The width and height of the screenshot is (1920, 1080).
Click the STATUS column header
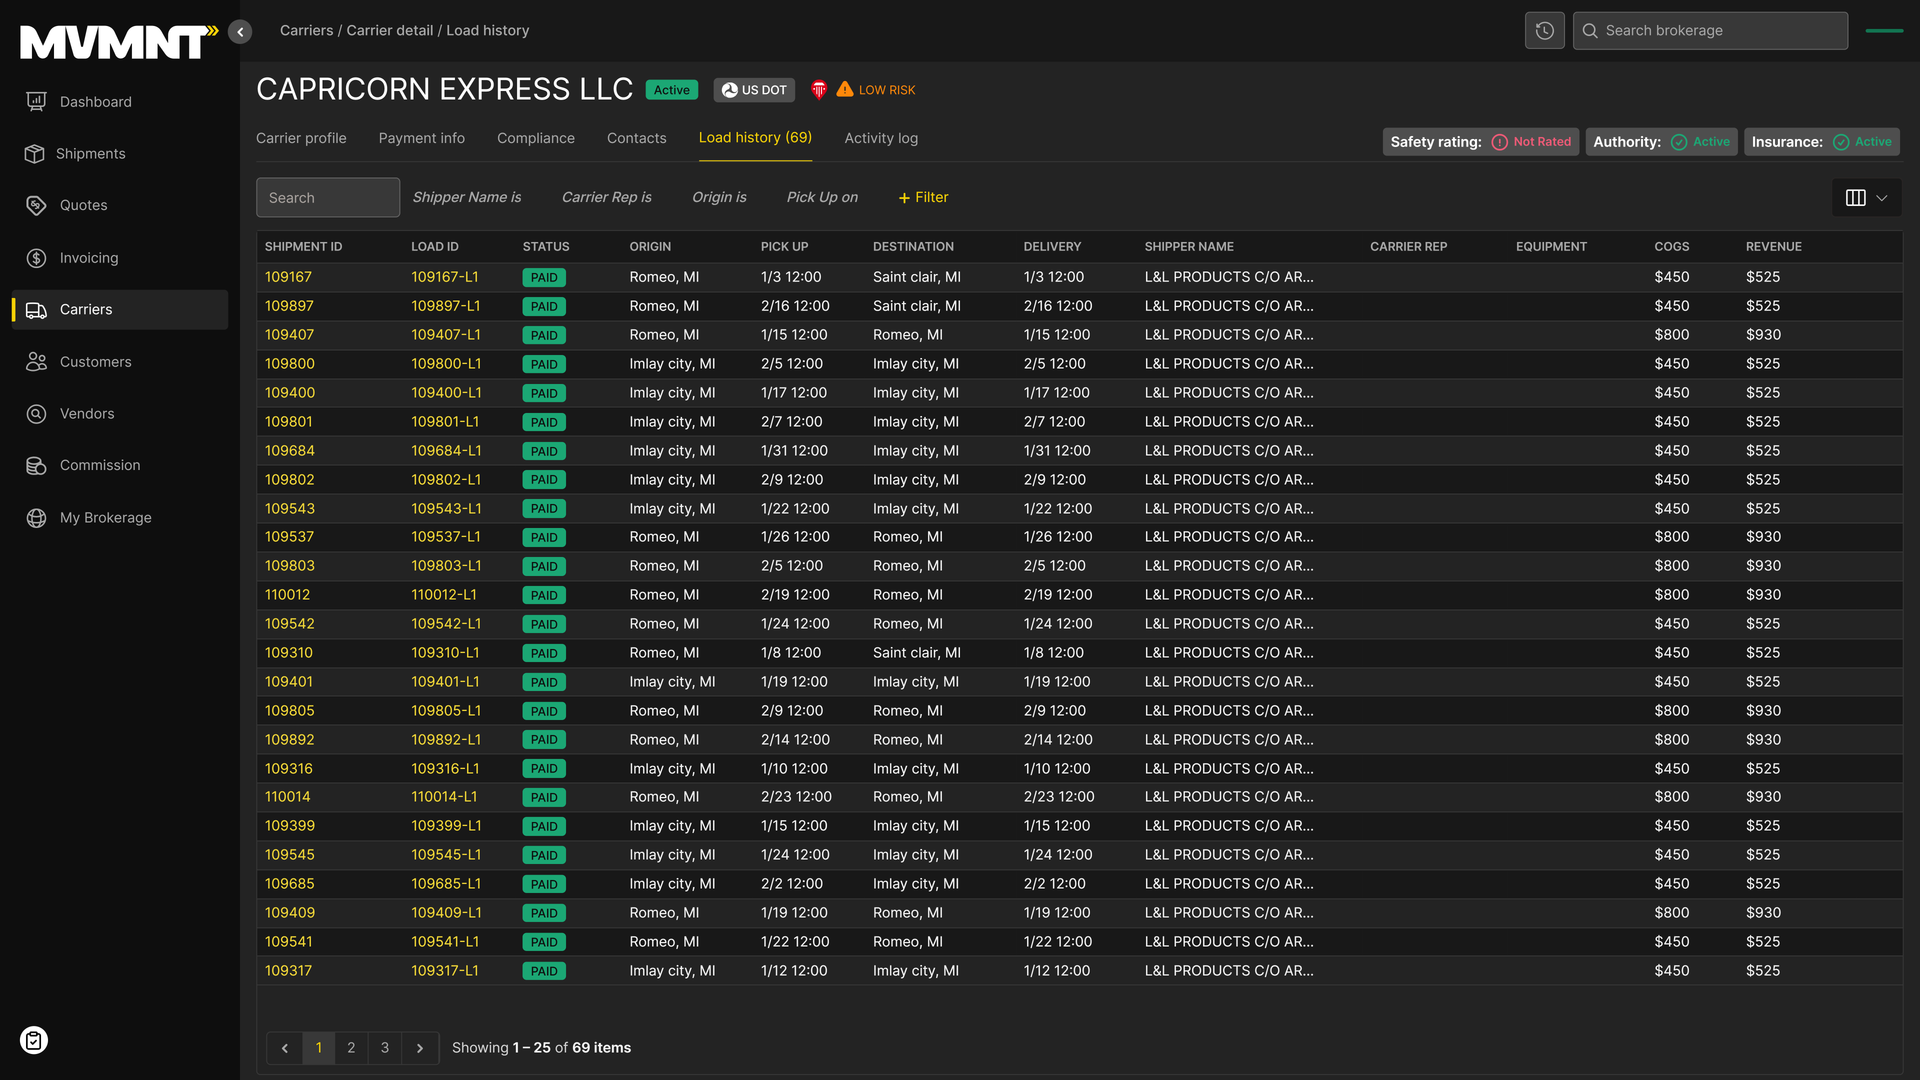pyautogui.click(x=546, y=246)
